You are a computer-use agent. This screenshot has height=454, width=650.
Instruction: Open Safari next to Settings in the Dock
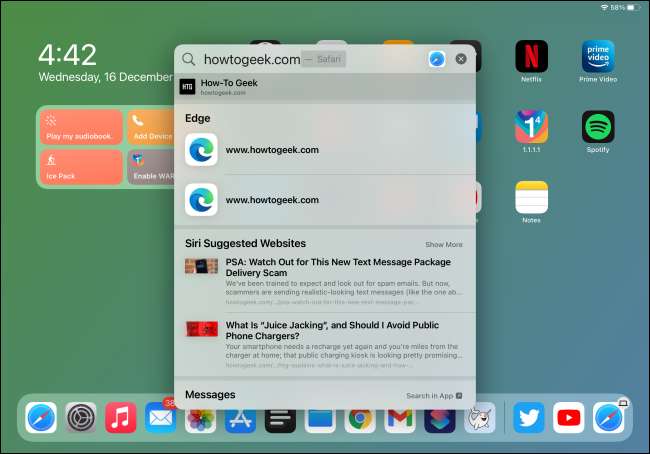tap(41, 418)
